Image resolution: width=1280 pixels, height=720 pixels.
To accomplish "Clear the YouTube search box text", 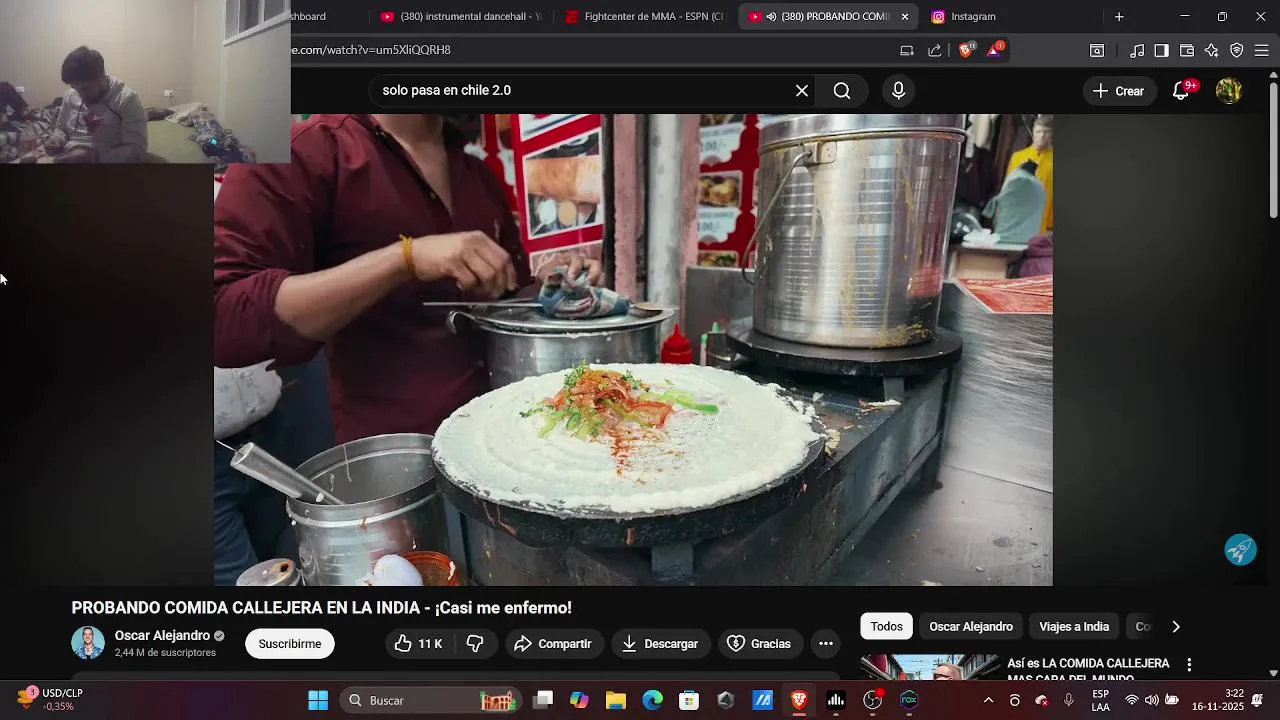I will [x=802, y=91].
